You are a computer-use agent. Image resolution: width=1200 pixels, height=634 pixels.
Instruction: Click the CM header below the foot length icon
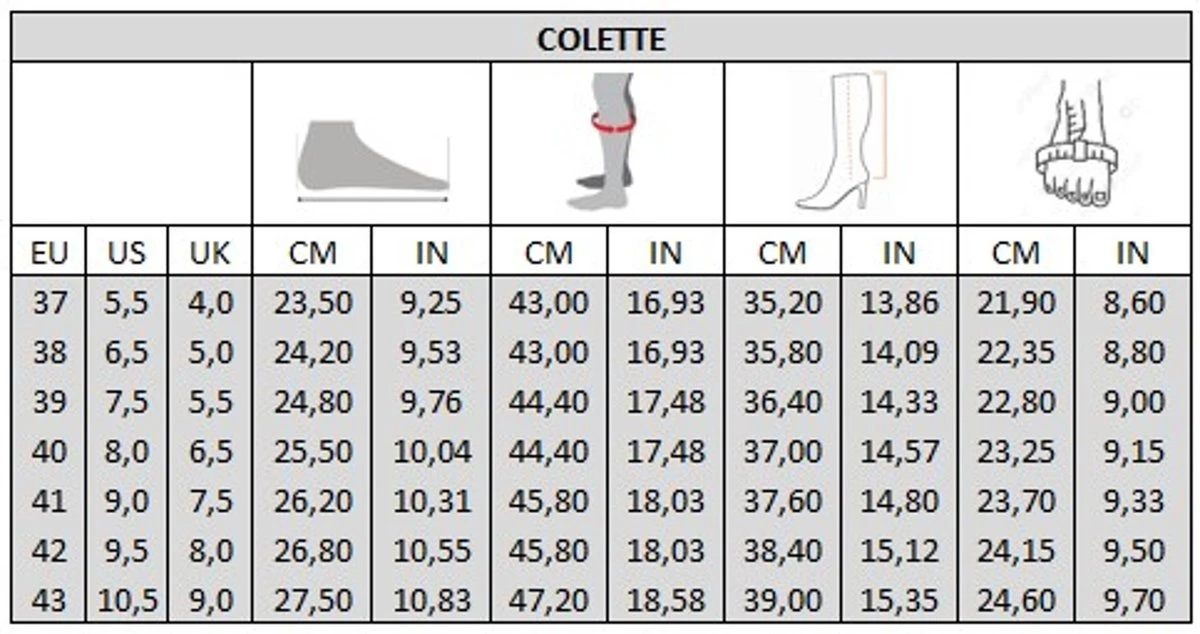point(313,253)
